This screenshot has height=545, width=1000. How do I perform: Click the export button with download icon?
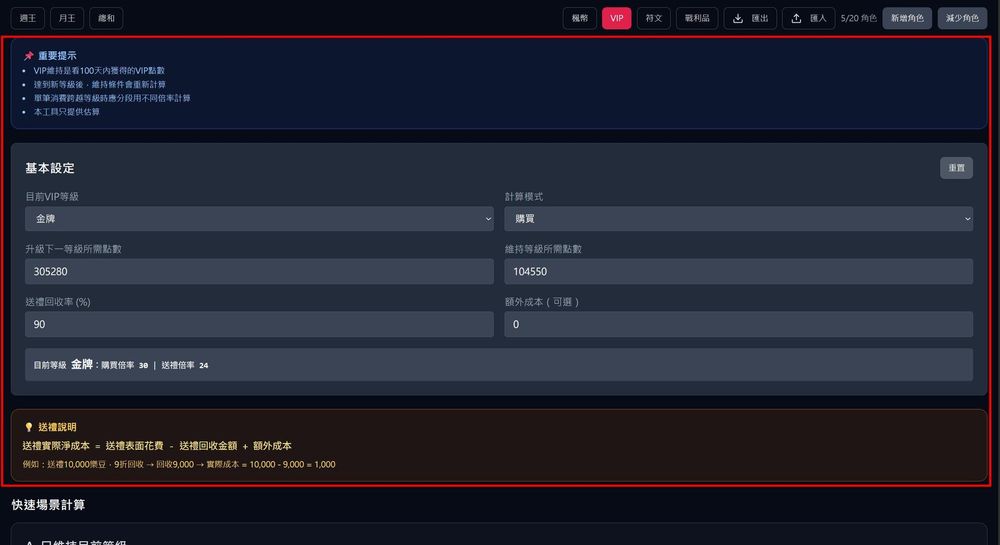[750, 18]
